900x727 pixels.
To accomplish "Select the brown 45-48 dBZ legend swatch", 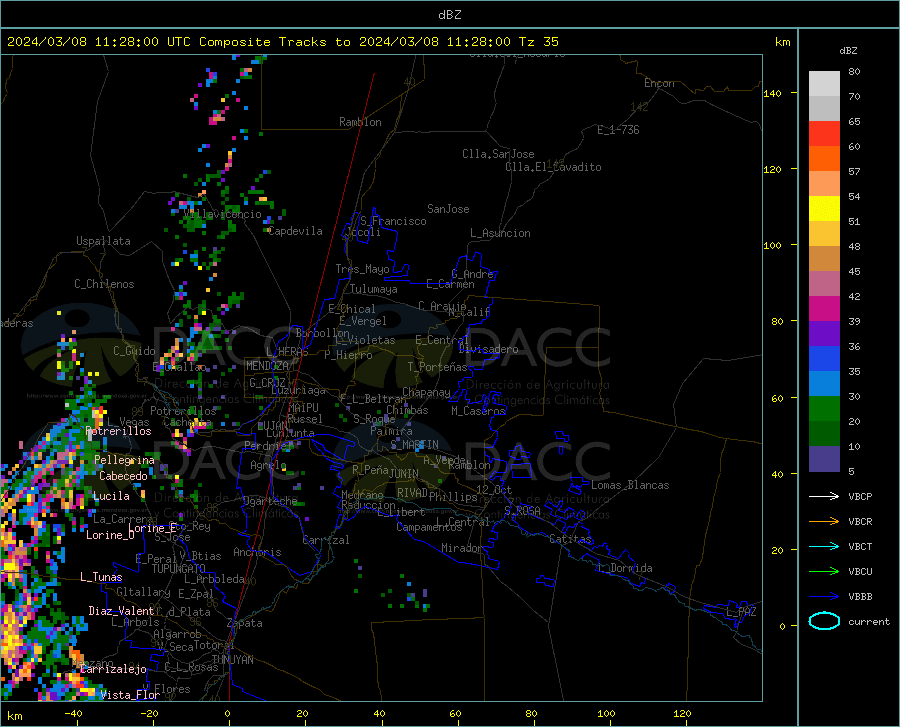I will click(x=824, y=259).
